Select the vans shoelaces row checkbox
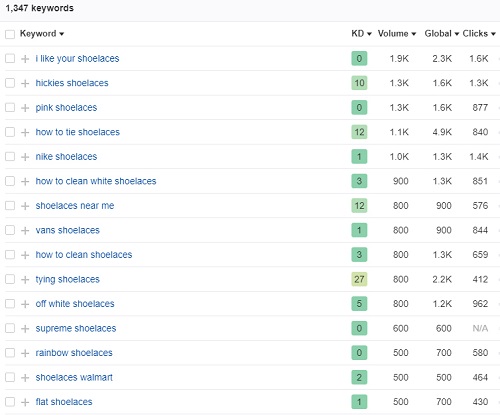The image size is (500, 415). tap(10, 230)
